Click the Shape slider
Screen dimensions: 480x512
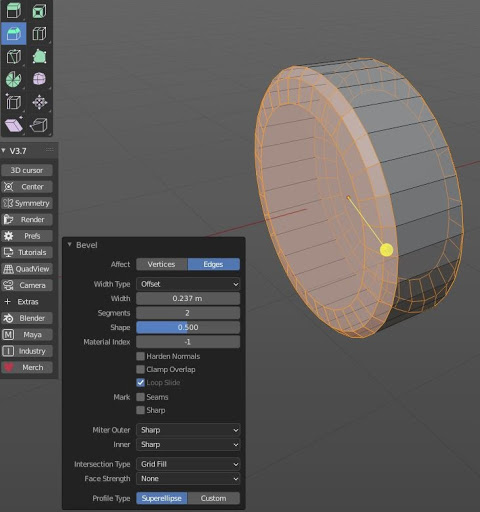click(x=188, y=327)
